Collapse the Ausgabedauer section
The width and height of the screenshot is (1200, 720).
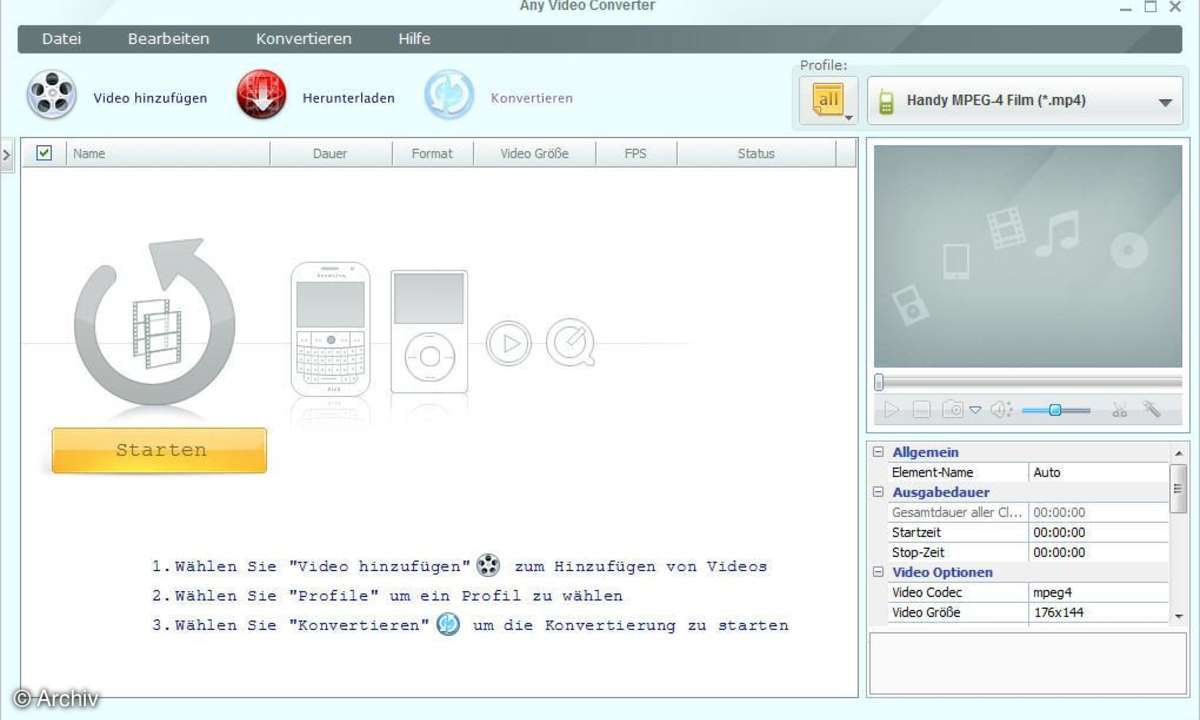click(x=878, y=492)
